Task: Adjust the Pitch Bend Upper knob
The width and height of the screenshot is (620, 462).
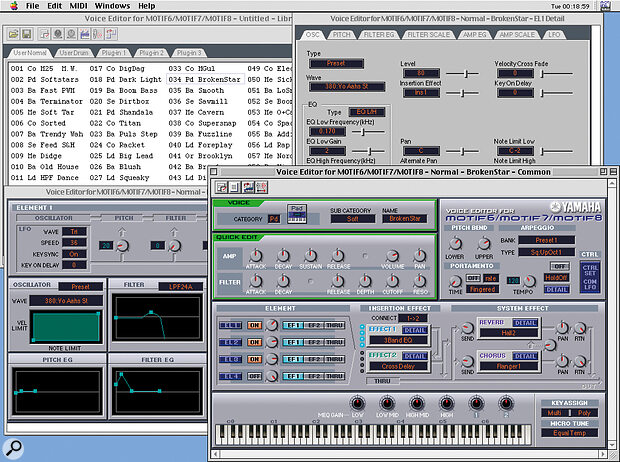Action: (484, 244)
